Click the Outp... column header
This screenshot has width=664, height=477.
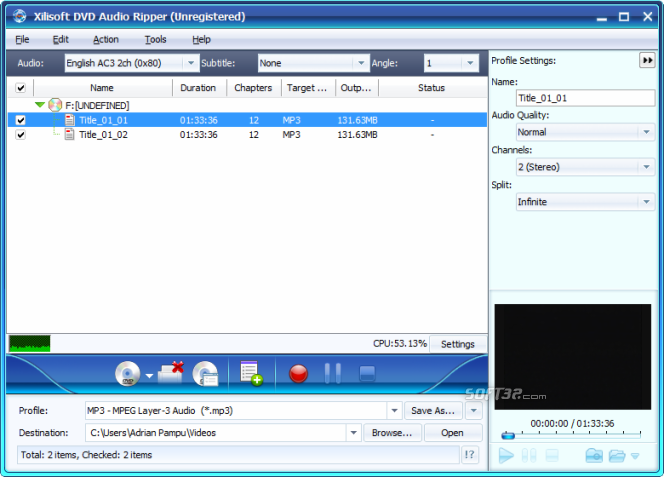(x=356, y=88)
